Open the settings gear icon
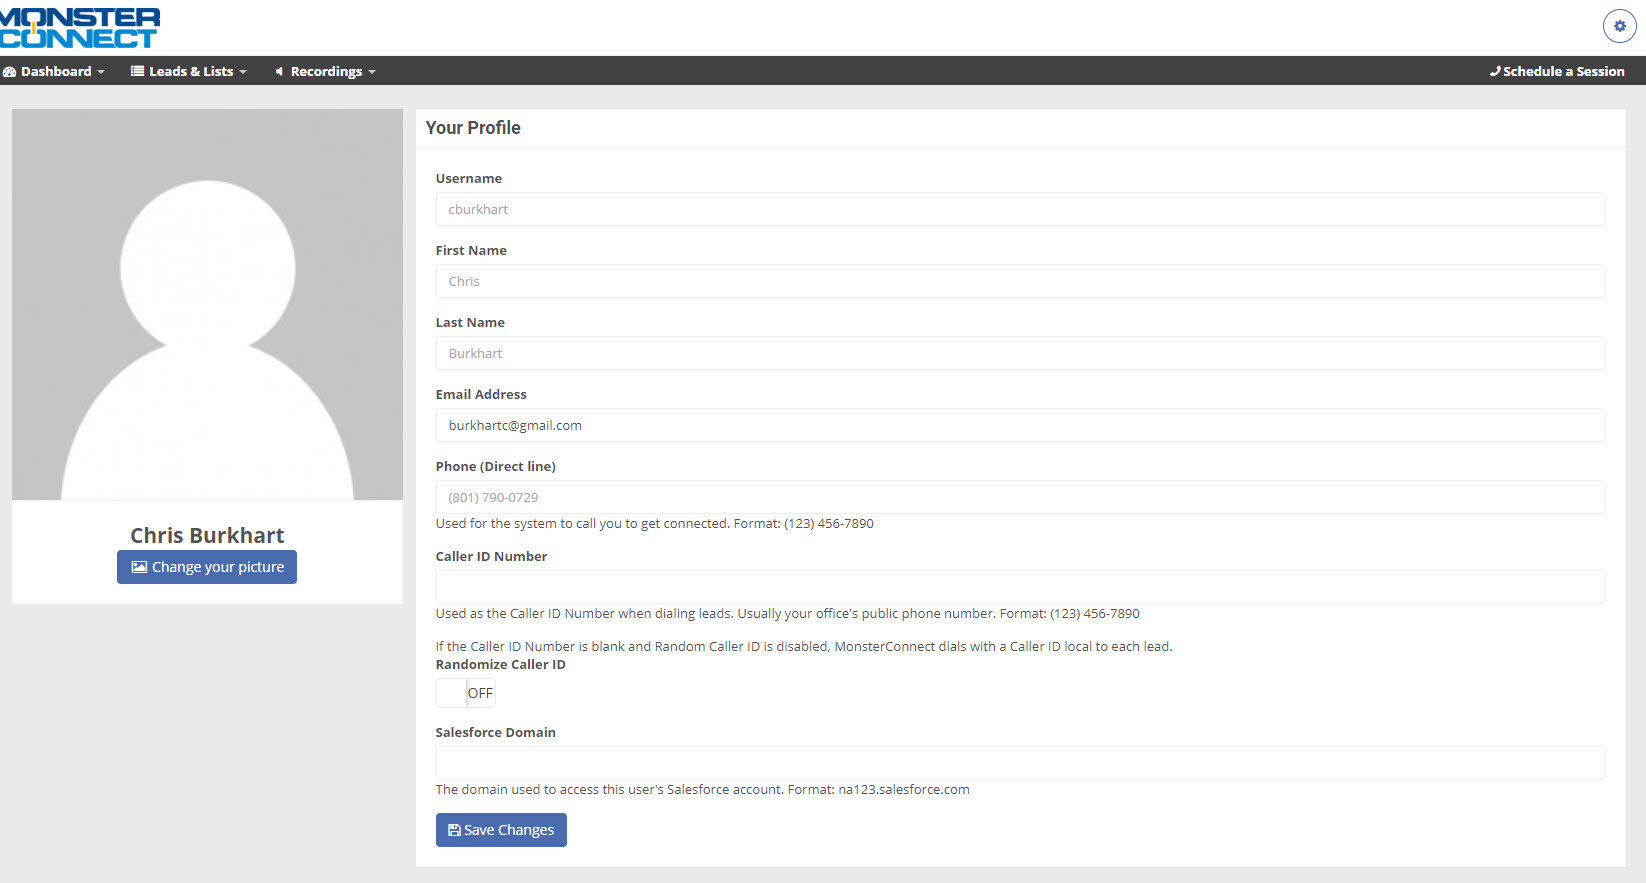Viewport: 1646px width, 883px height. tap(1619, 26)
